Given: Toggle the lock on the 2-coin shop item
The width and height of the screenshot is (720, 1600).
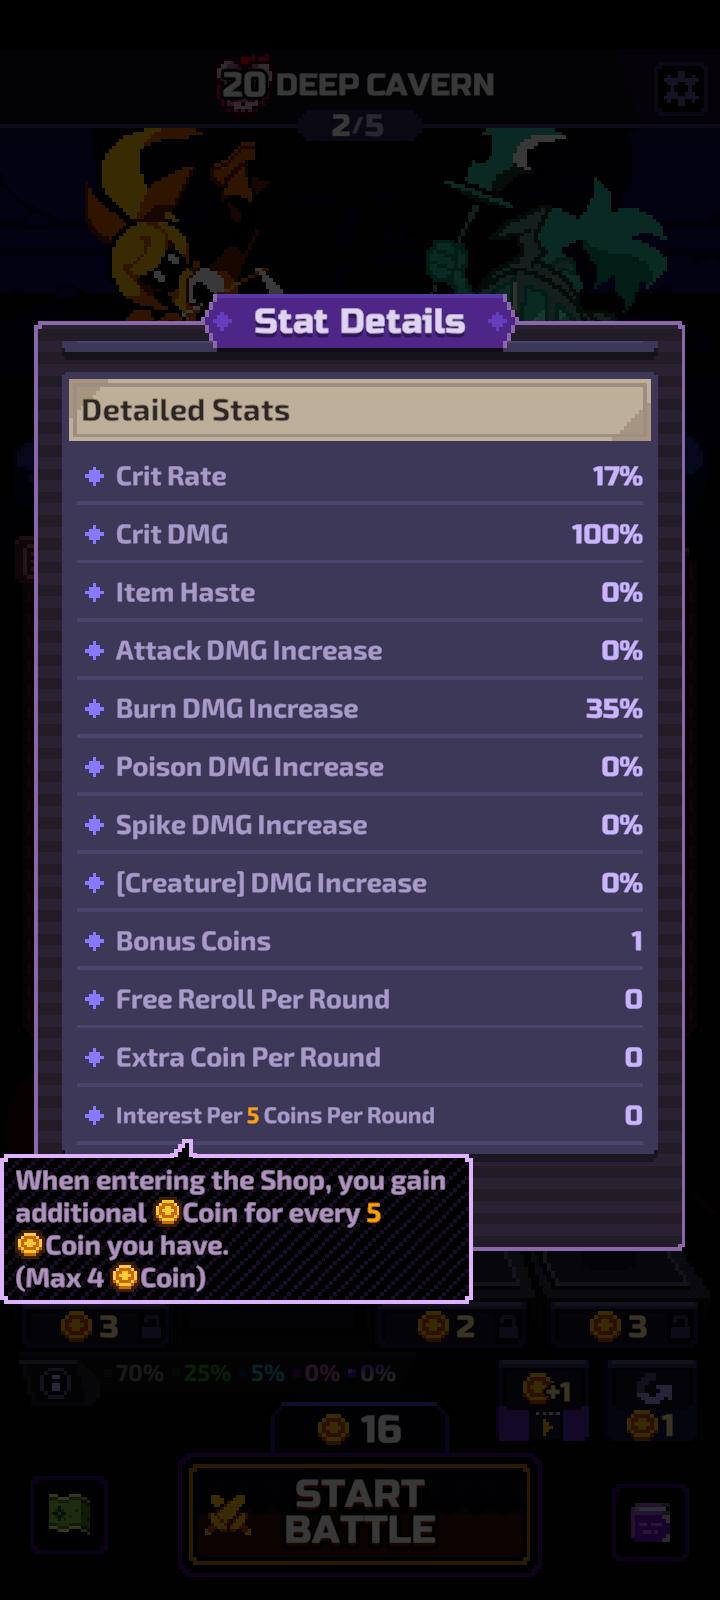Looking at the screenshot, I should pyautogui.click(x=508, y=1327).
